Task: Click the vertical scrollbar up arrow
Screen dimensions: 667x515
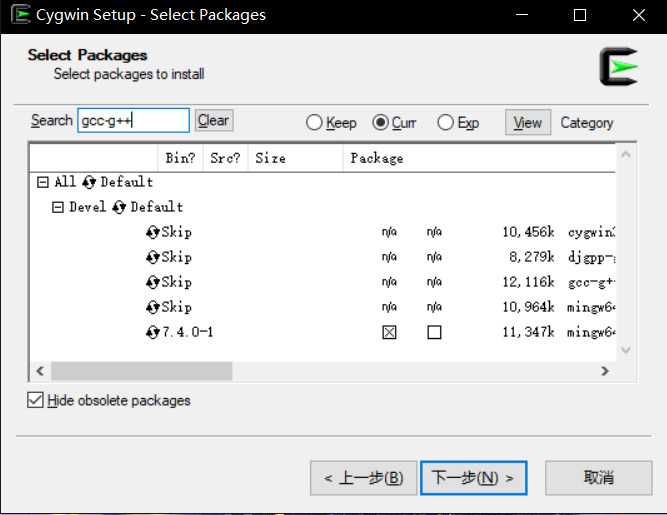Action: pyautogui.click(x=625, y=155)
